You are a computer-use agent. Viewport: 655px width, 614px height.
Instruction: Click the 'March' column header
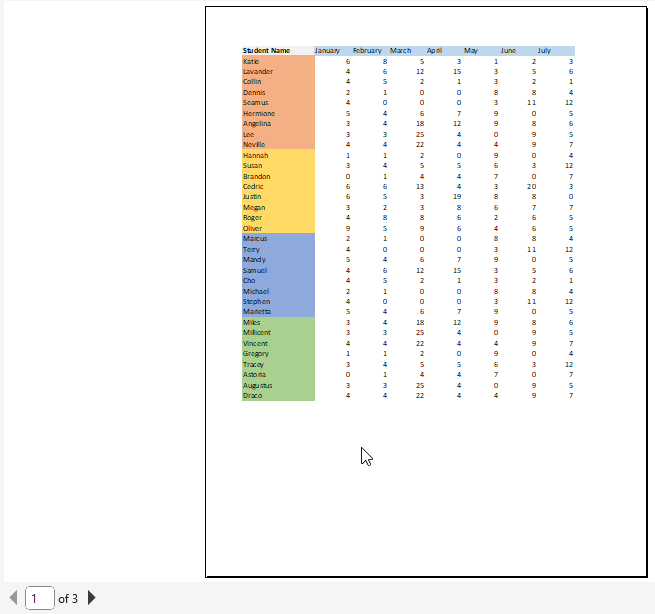click(x=401, y=51)
